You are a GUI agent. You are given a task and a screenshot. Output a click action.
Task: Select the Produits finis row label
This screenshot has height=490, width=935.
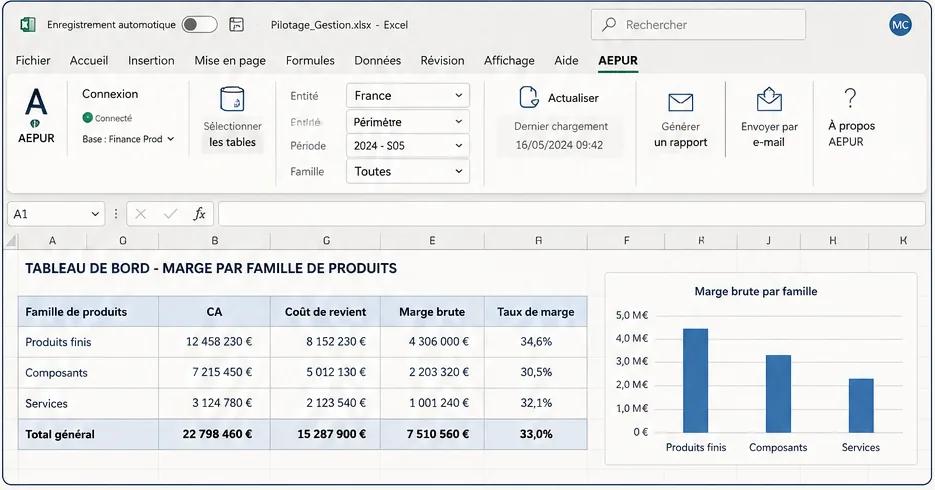58,342
